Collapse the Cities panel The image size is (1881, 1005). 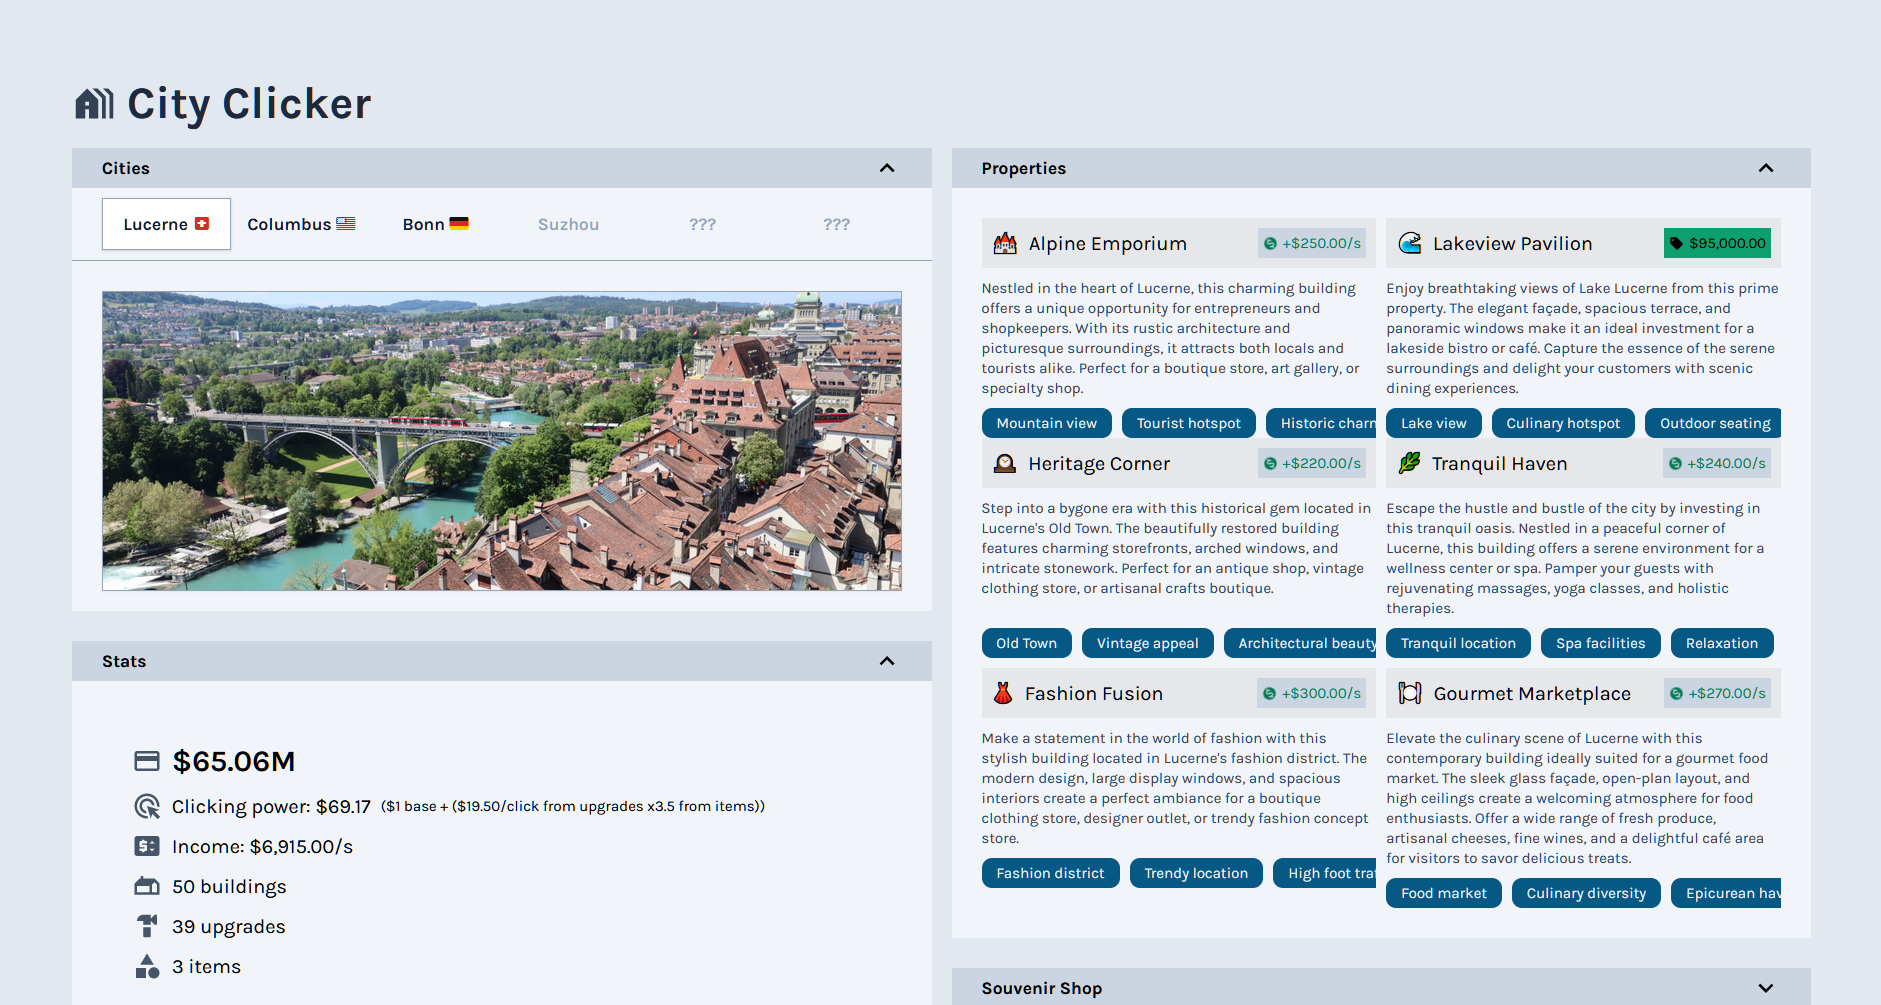tap(886, 168)
